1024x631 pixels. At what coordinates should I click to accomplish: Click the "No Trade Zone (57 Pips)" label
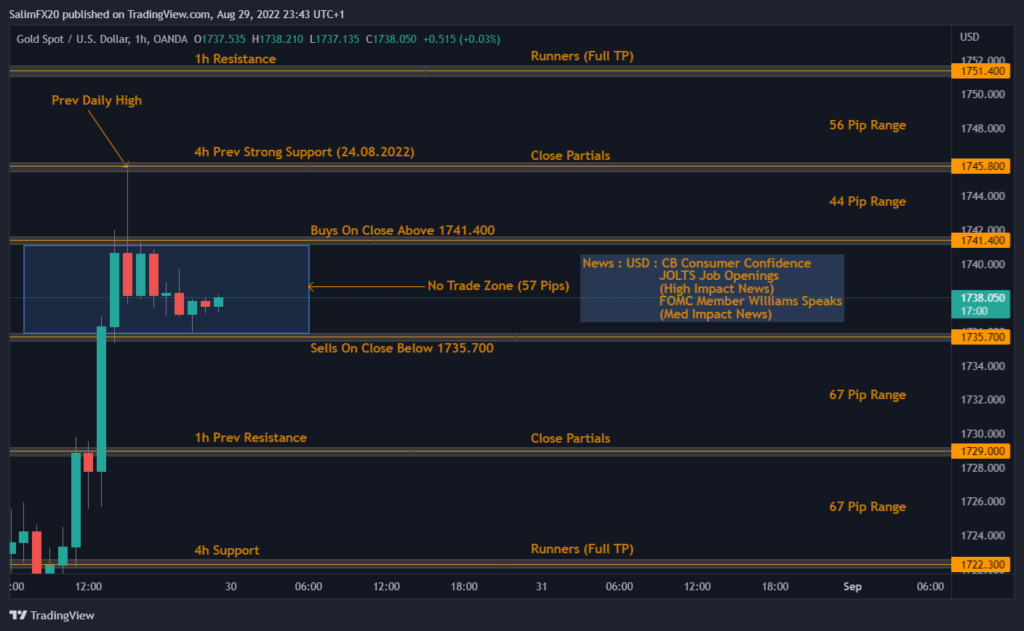(497, 286)
